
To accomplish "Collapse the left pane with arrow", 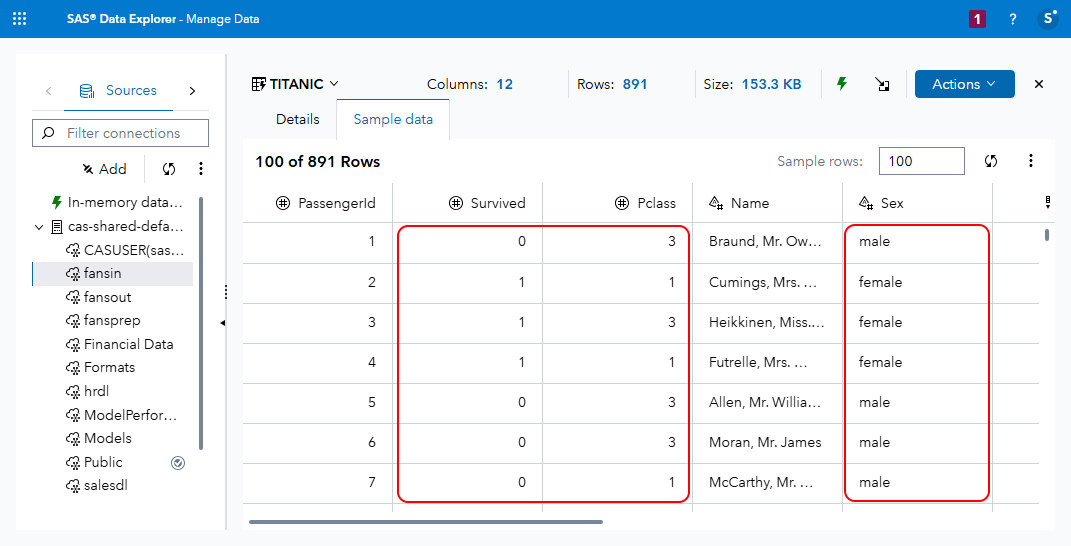I will (223, 323).
